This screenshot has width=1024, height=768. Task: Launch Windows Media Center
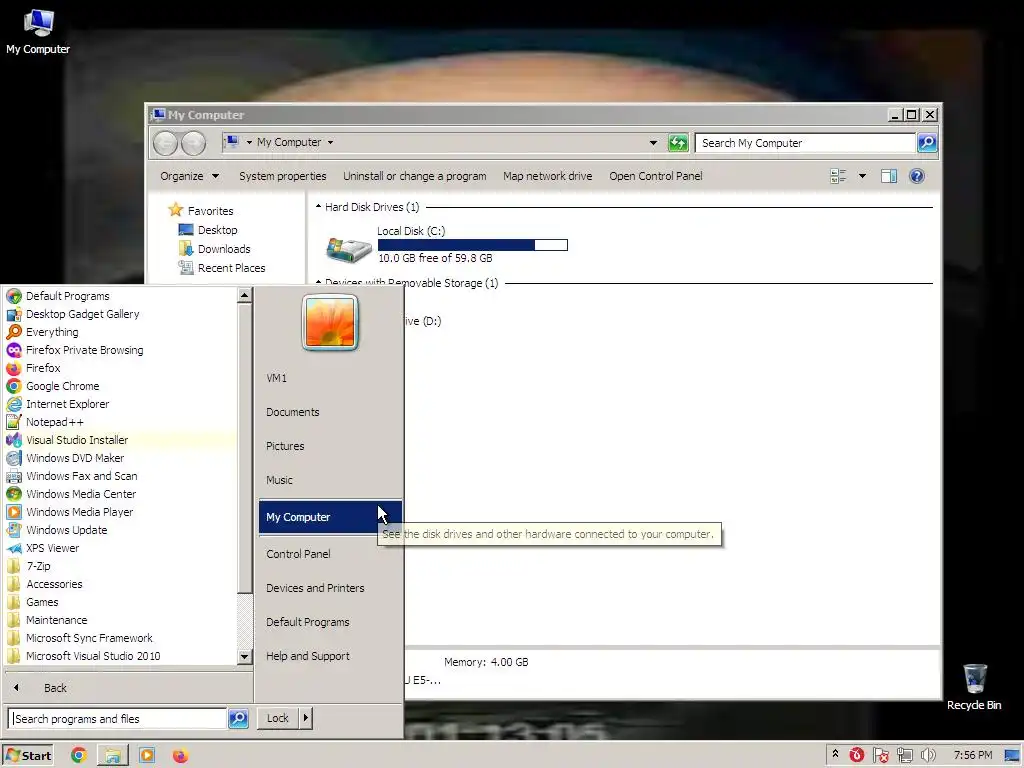tap(71, 494)
